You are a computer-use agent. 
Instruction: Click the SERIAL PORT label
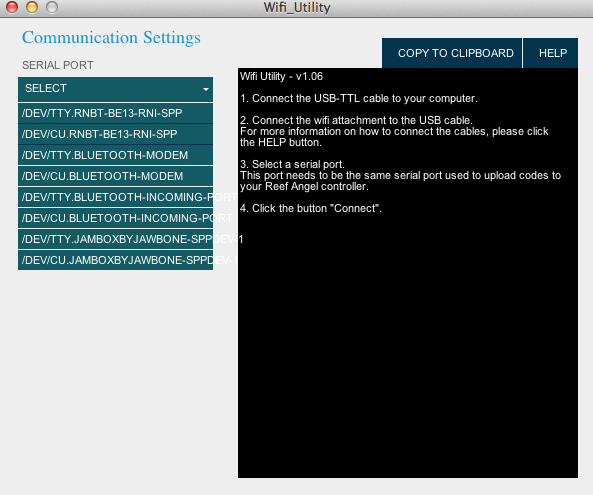click(58, 65)
